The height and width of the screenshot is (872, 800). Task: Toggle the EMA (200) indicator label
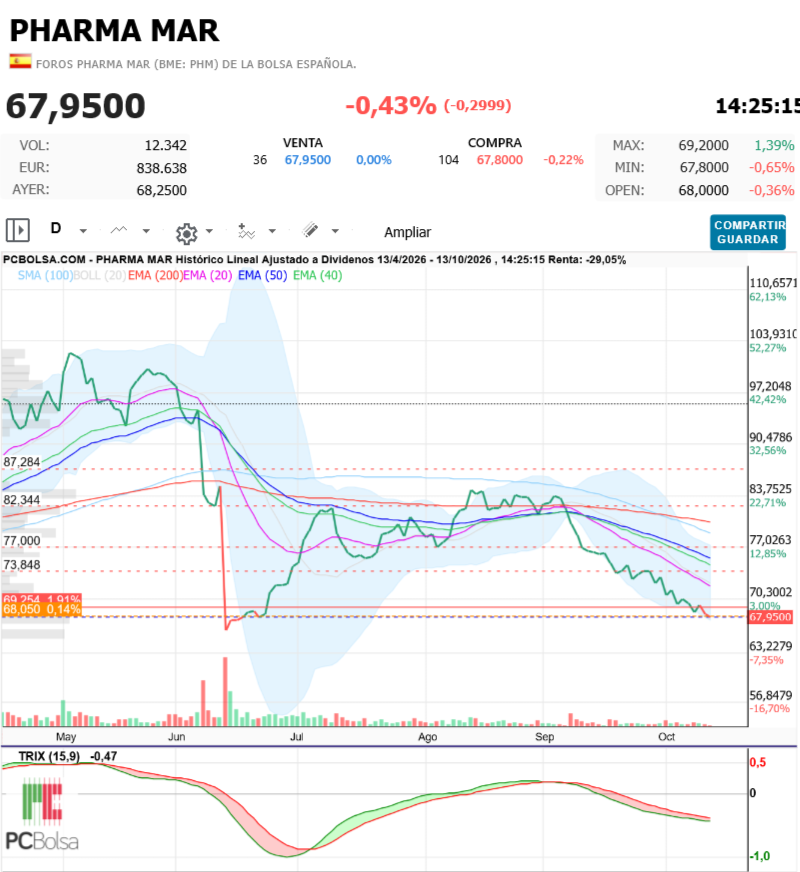tap(155, 275)
